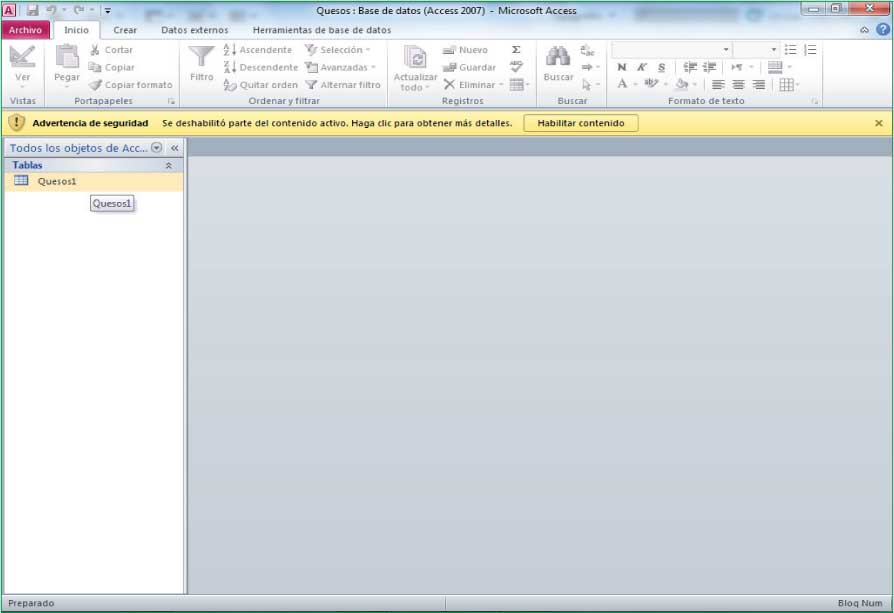
Task: Open Microsoft Access help question icon
Action: pos(881,30)
